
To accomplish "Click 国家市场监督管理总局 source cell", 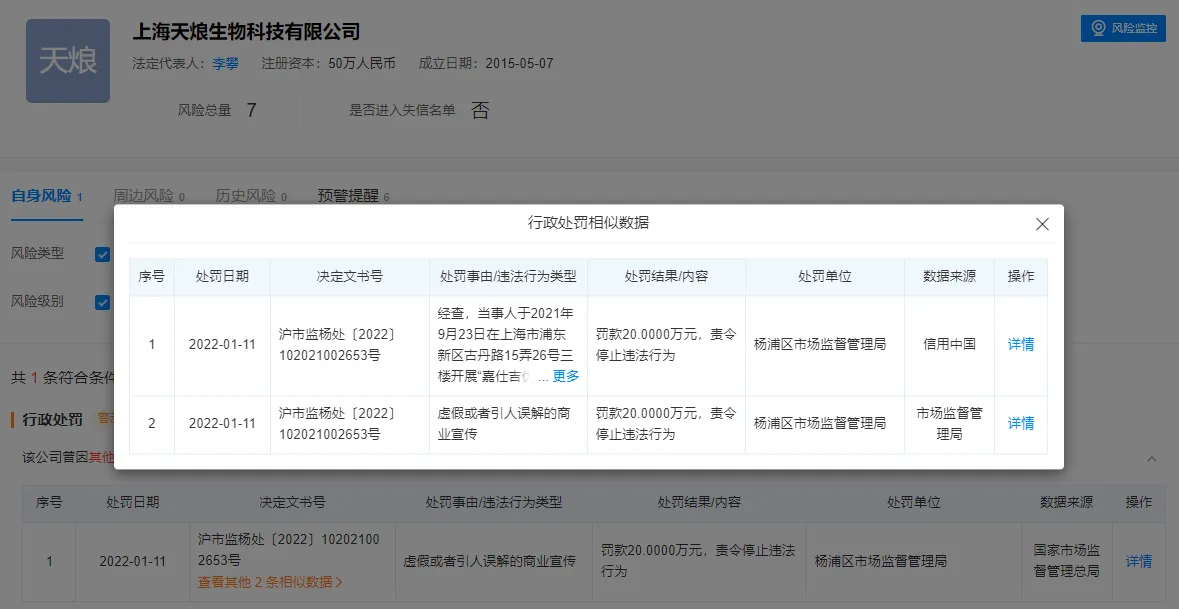I will click(1066, 561).
